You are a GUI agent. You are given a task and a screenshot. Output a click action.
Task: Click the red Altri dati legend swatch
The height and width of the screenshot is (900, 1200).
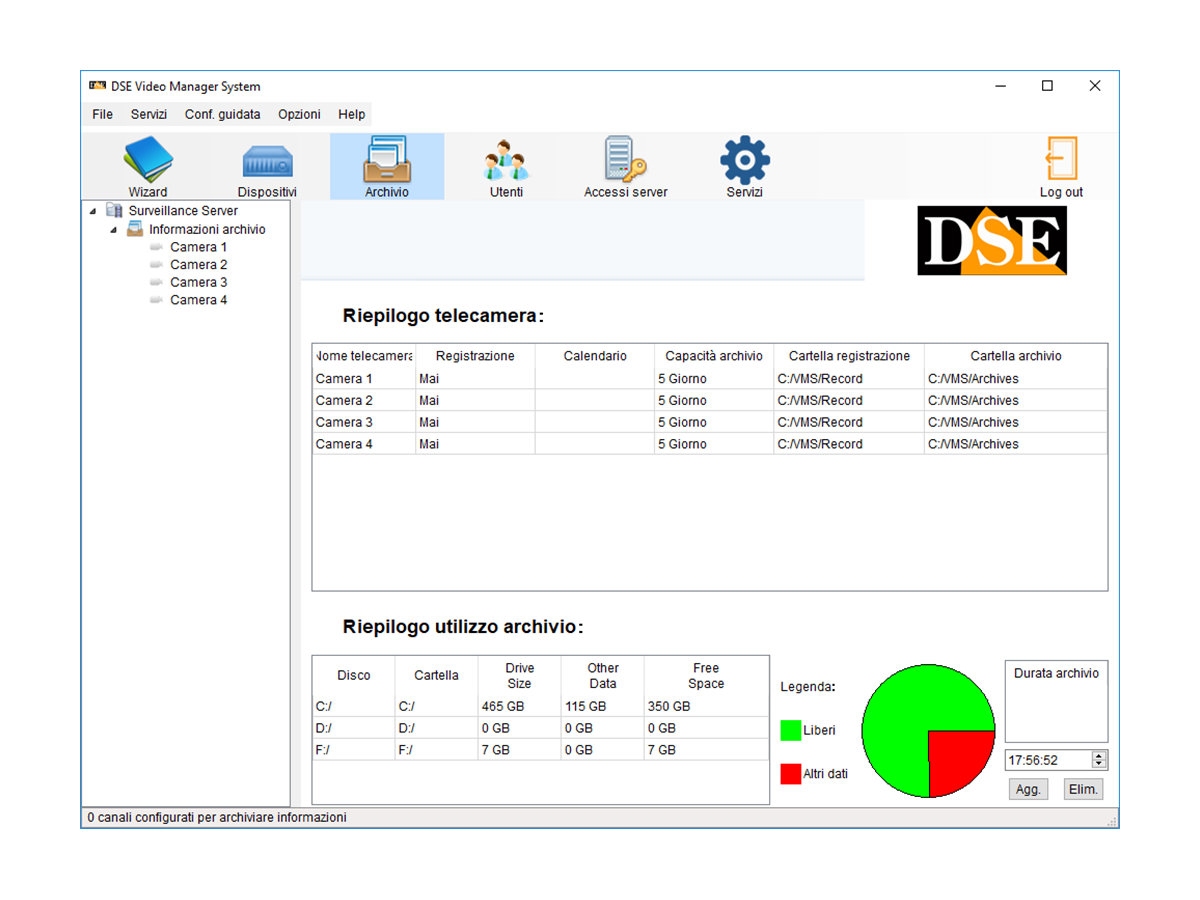coord(790,774)
